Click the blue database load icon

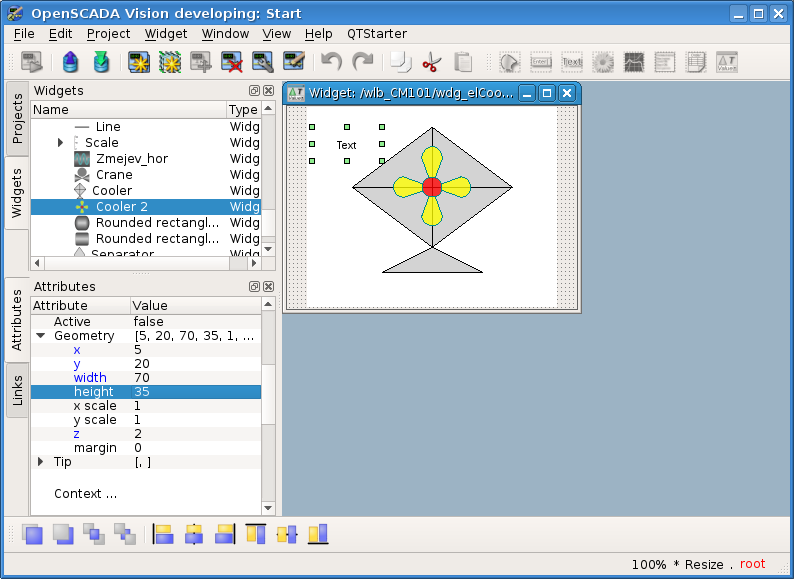70,62
